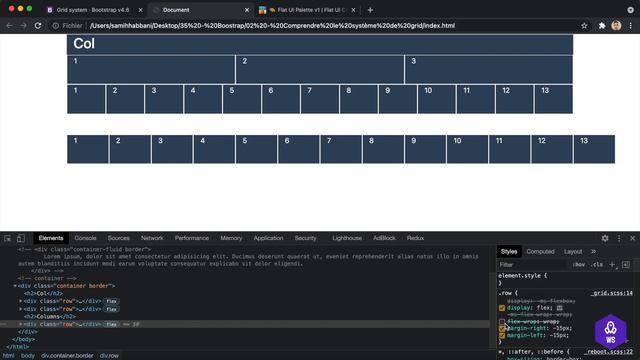Open DevTools more options menu
Screen dimensions: 640x360
[619, 238]
